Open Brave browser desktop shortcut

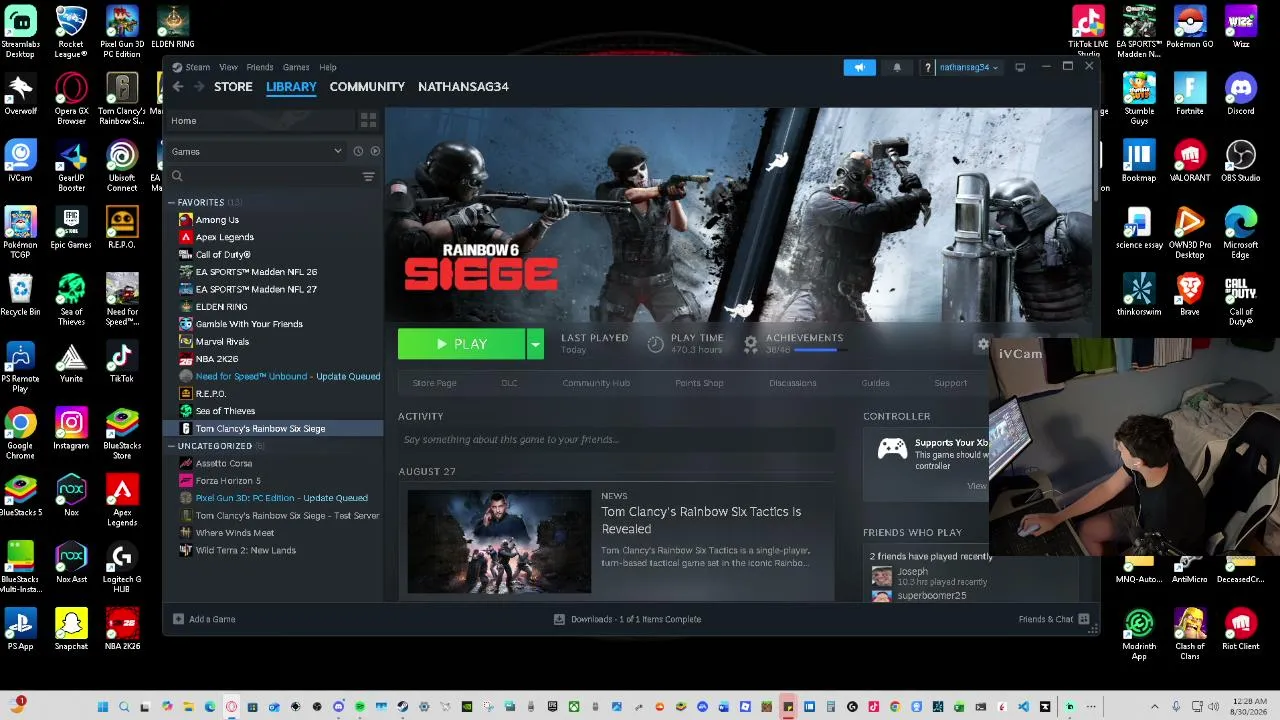point(1189,295)
